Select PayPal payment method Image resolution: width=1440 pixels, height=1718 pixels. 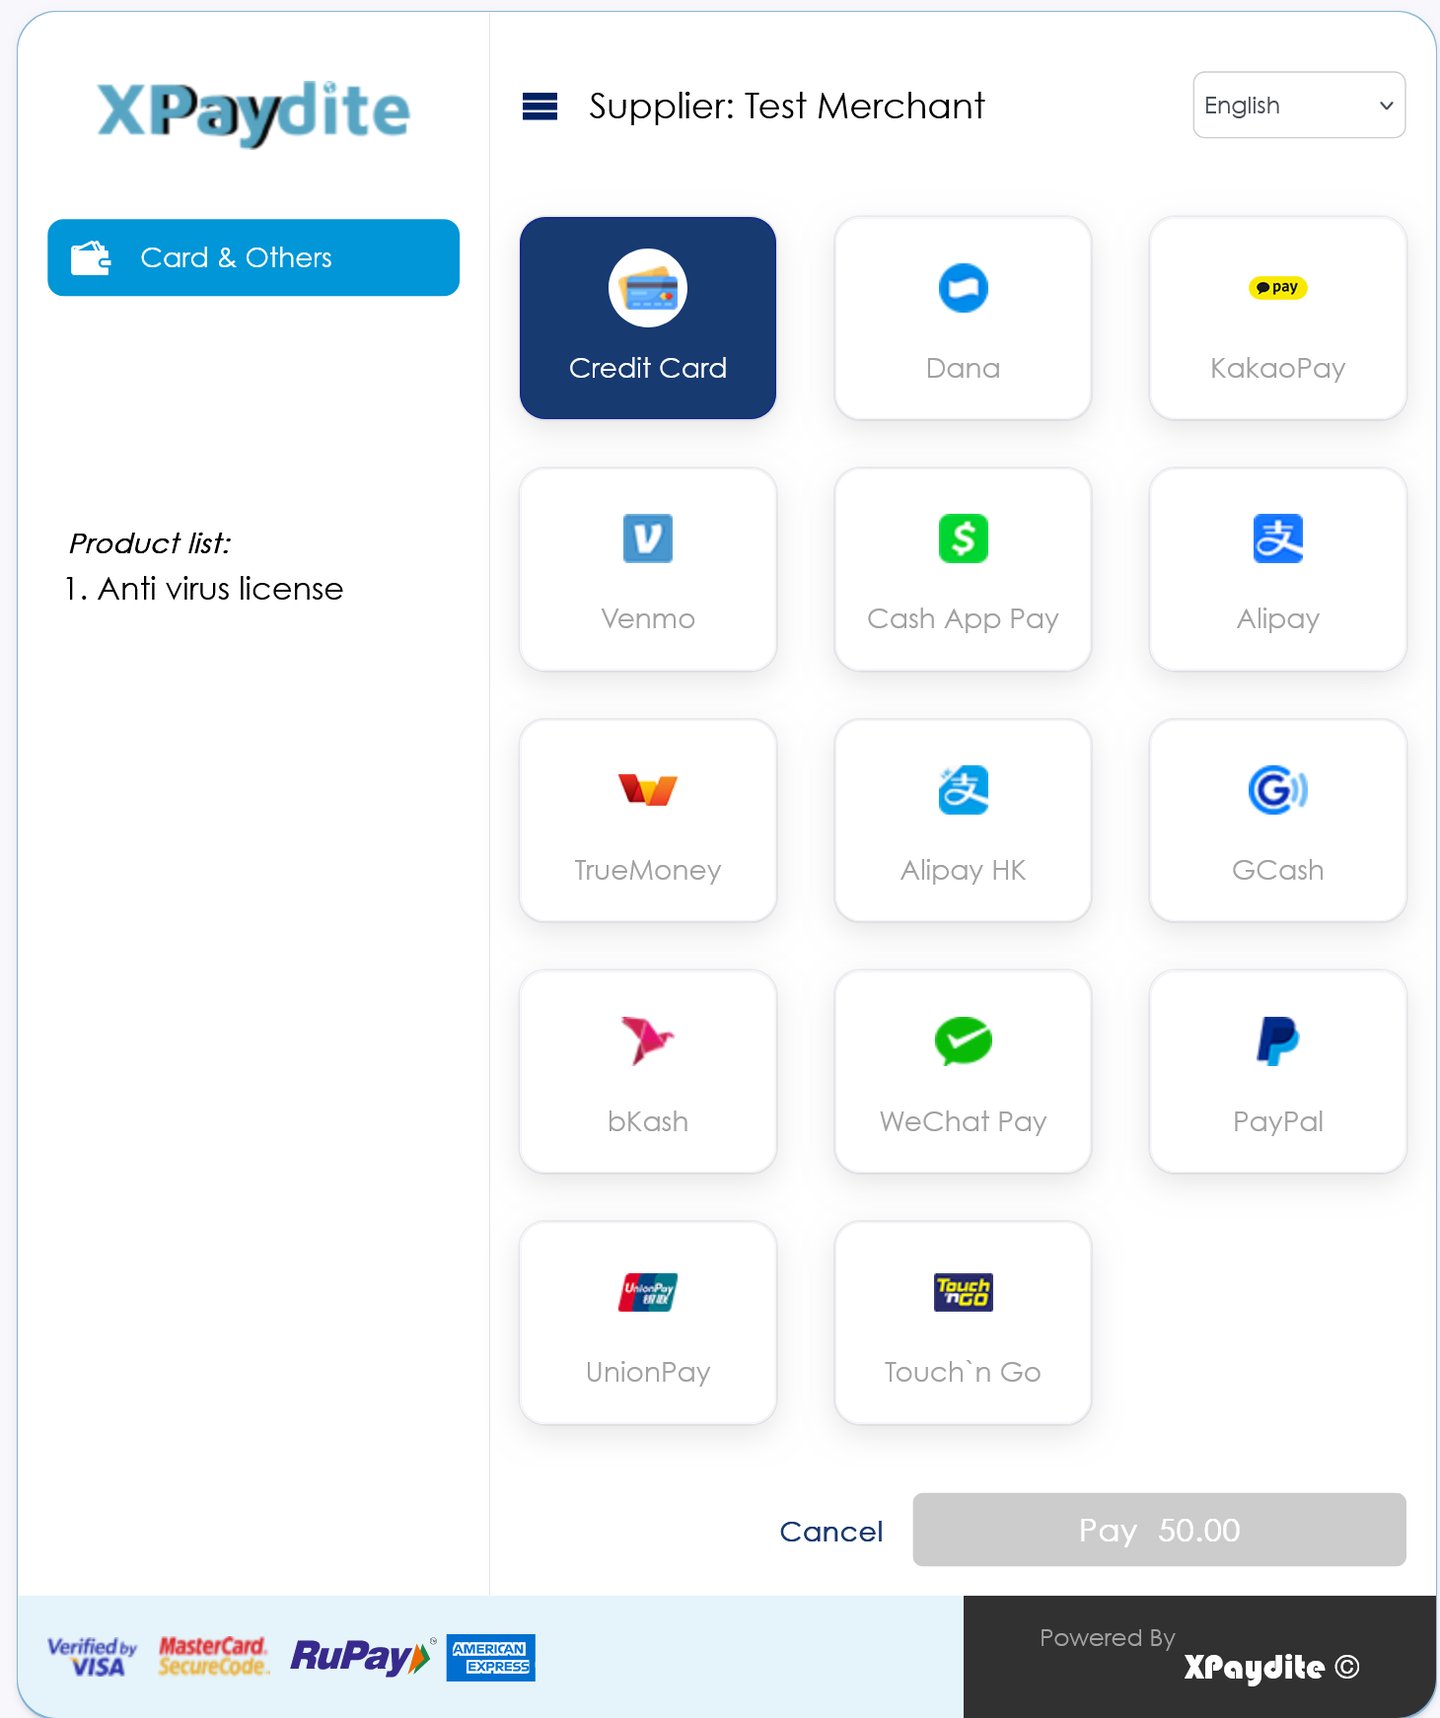(x=1278, y=1071)
